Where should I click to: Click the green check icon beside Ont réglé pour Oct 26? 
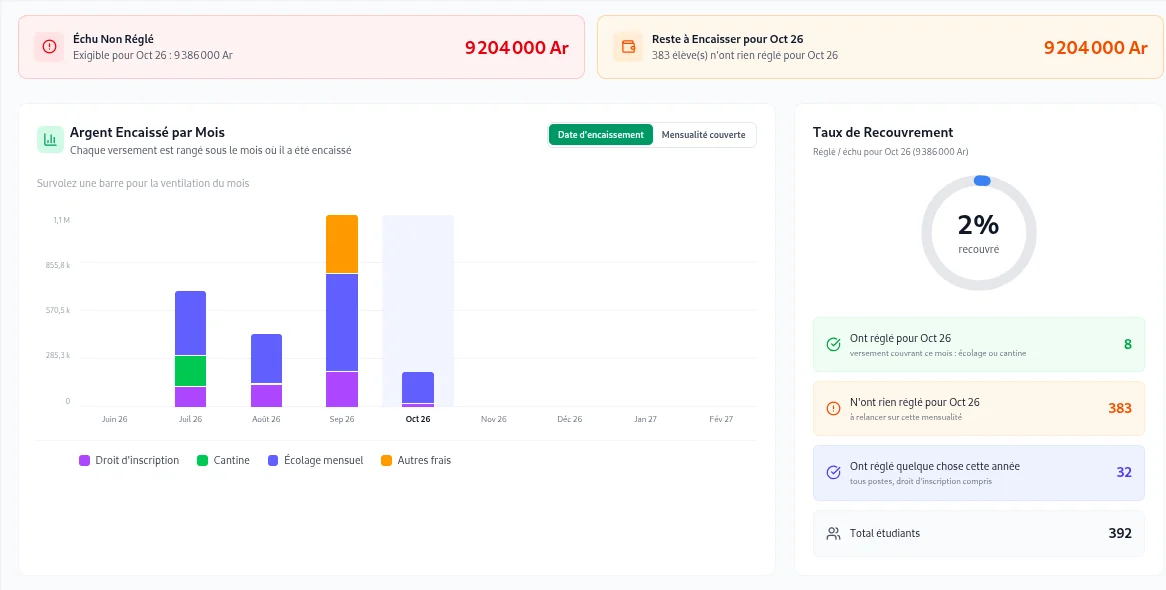click(x=834, y=344)
